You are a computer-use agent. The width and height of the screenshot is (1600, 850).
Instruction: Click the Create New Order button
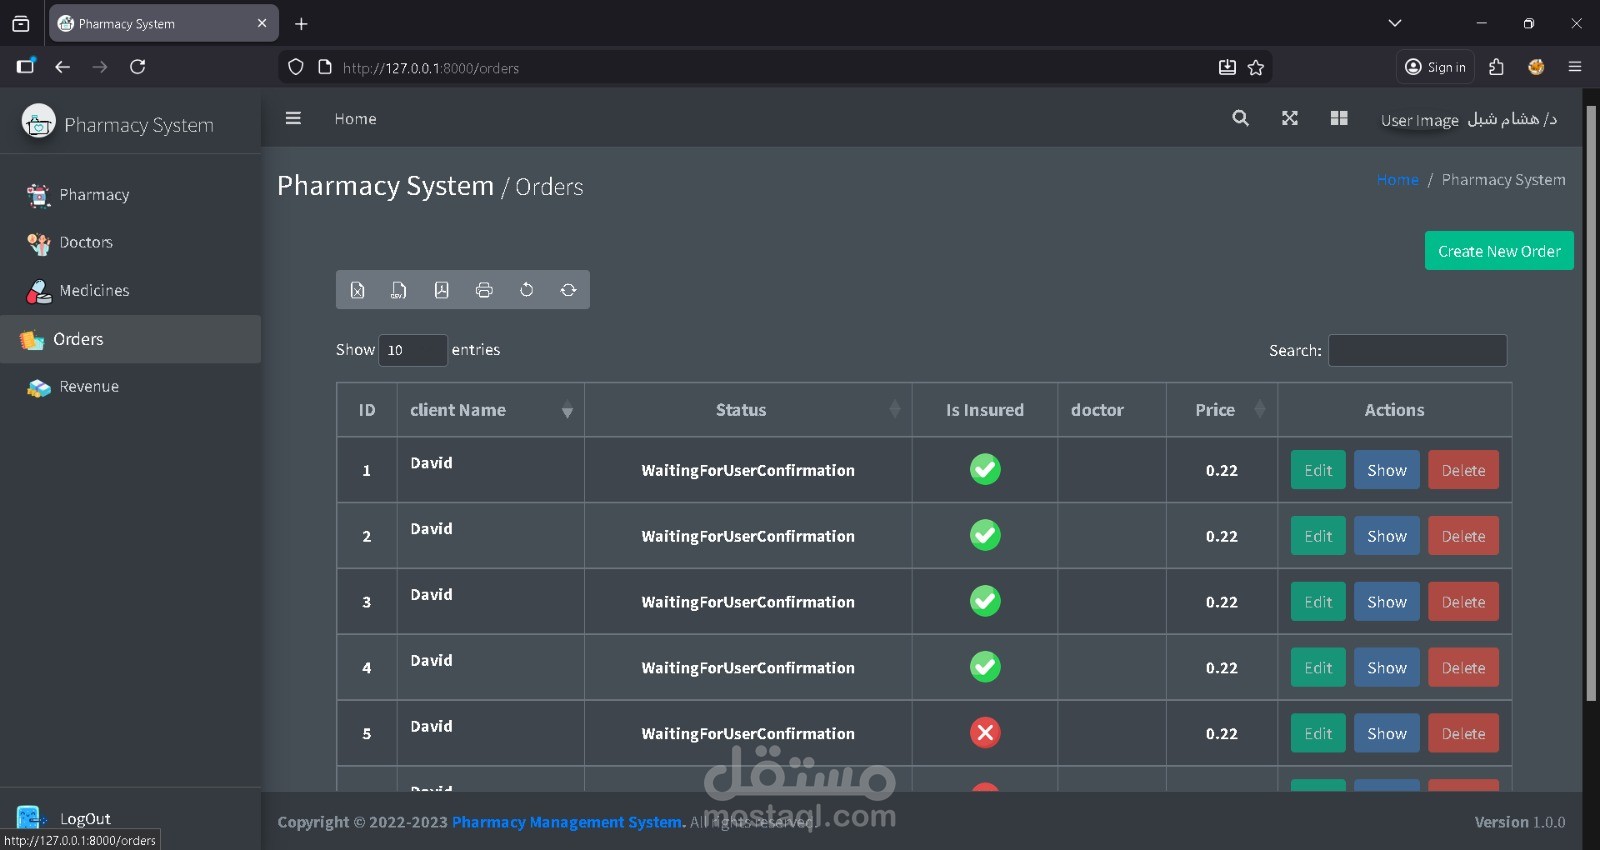point(1499,251)
